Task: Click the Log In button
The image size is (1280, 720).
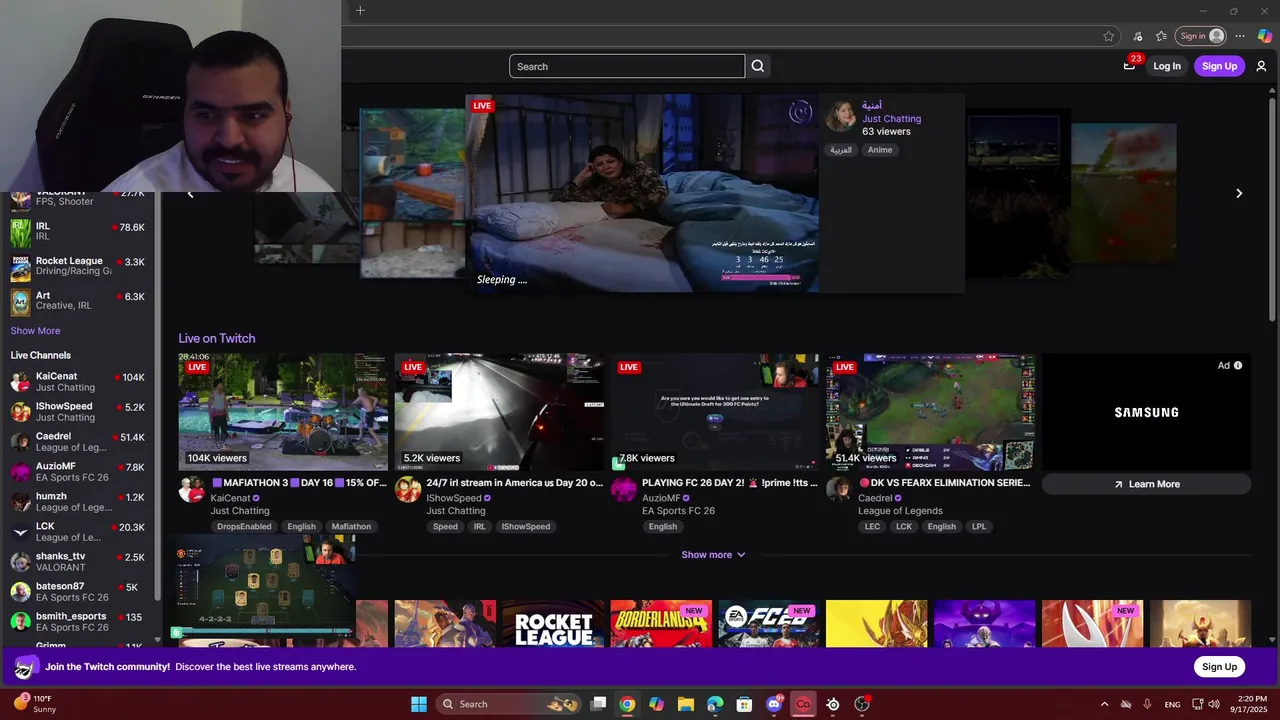Action: click(1167, 66)
